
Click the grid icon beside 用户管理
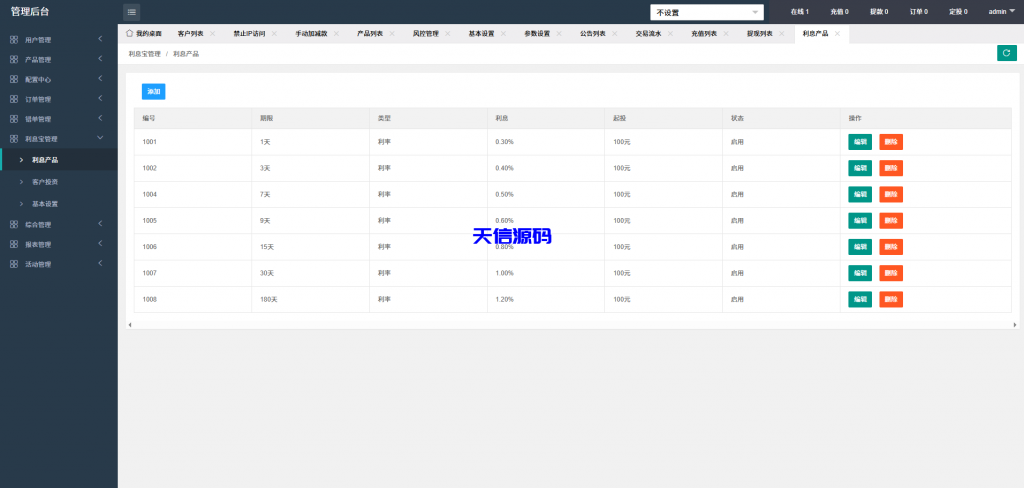14,40
